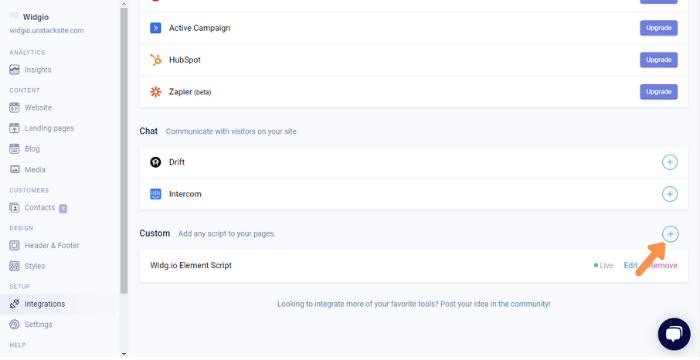
Task: Add the Drift chat integration
Action: (x=669, y=162)
